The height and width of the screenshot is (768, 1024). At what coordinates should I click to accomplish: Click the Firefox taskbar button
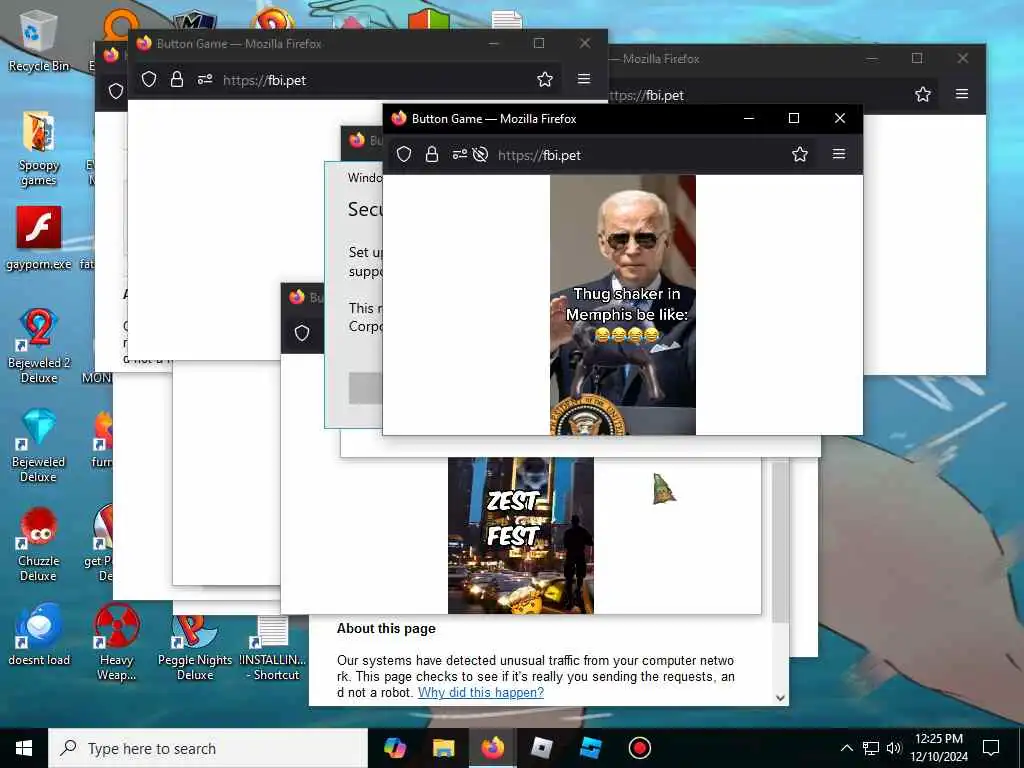pyautogui.click(x=492, y=748)
